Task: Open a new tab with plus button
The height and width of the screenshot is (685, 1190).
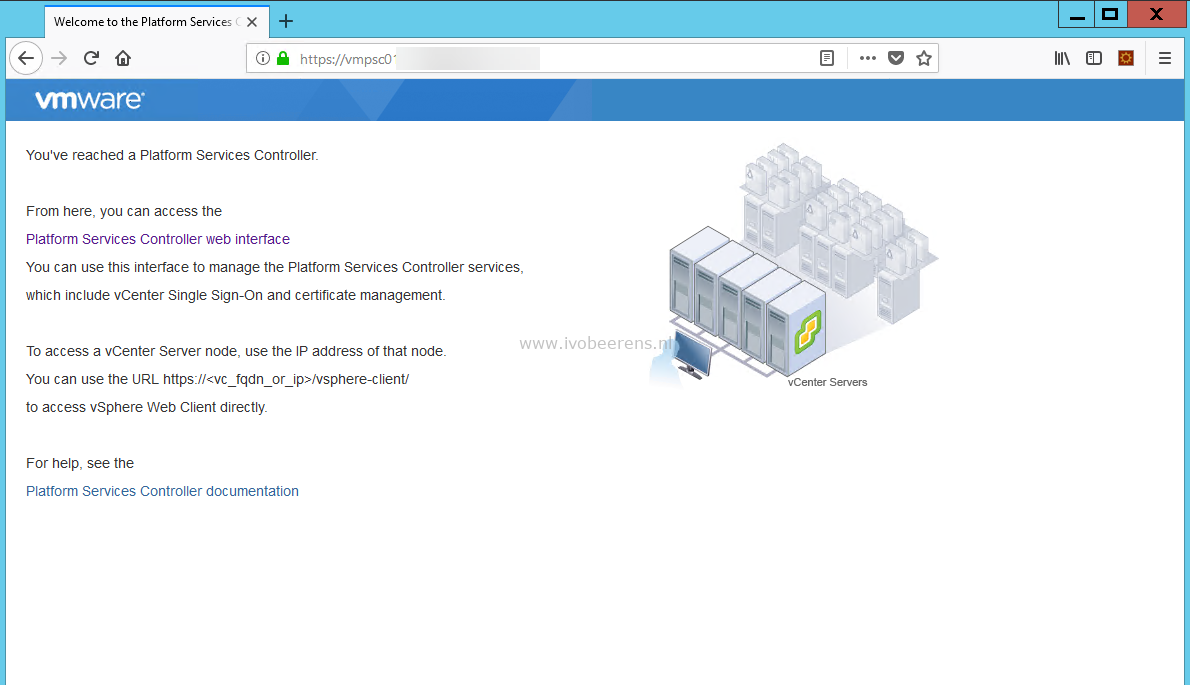Action: (x=286, y=21)
